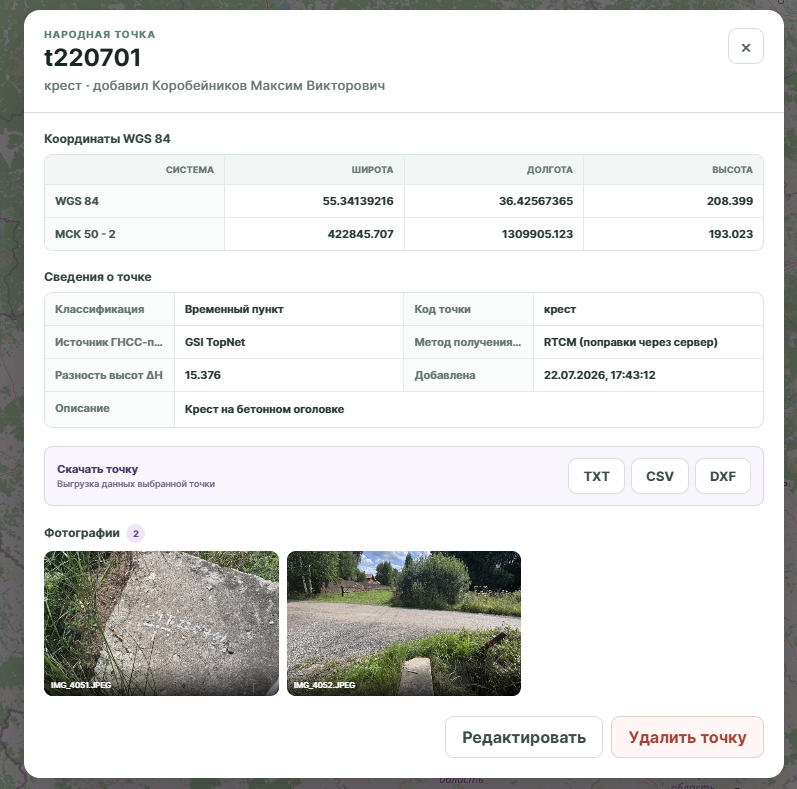This screenshot has width=797, height=789.
Task: Click the Долгота column header
Action: point(549,170)
